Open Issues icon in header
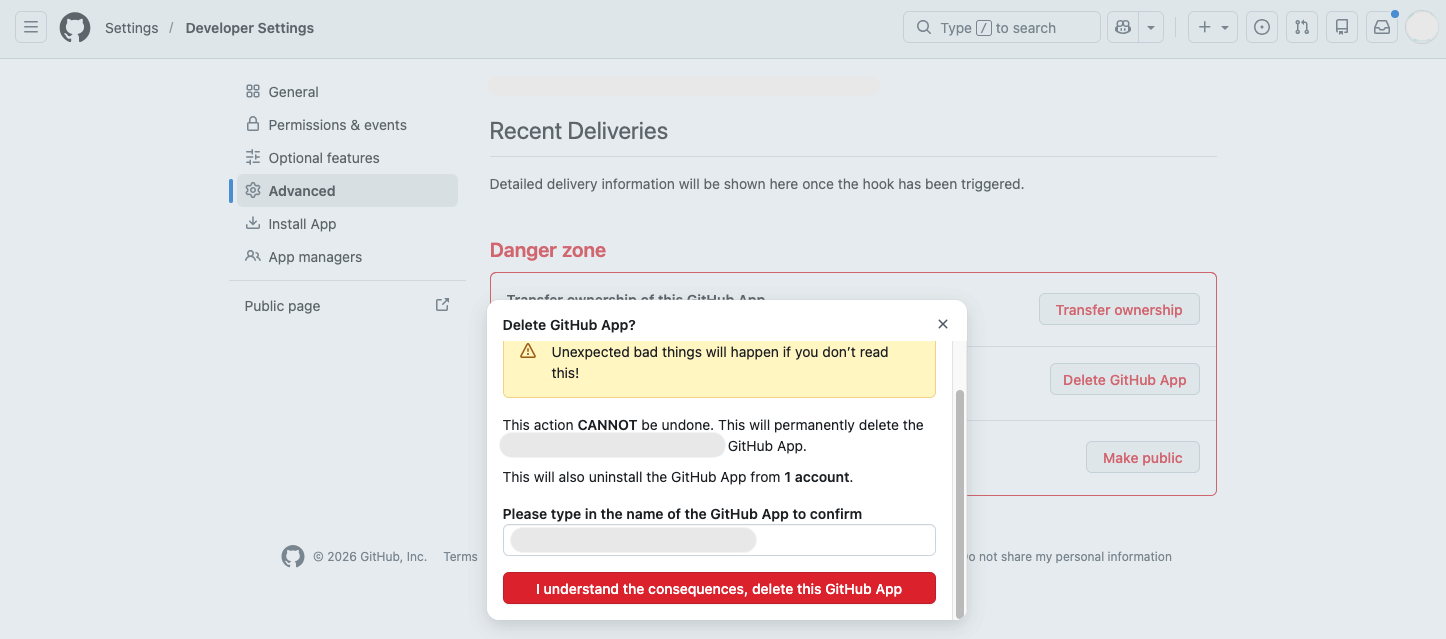The image size is (1446, 639). tap(1262, 27)
